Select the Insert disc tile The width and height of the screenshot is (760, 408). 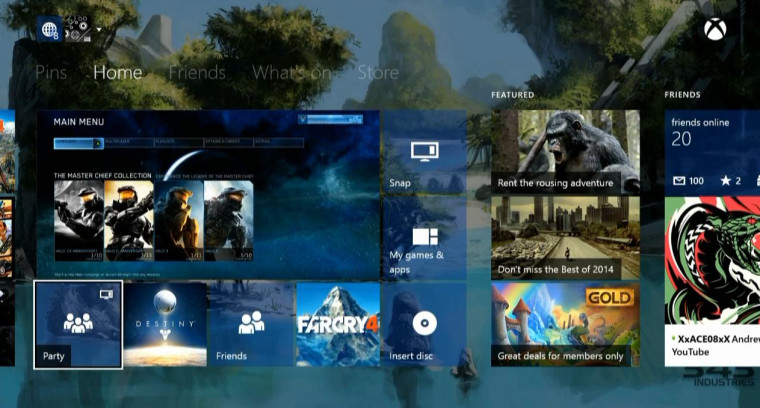425,325
